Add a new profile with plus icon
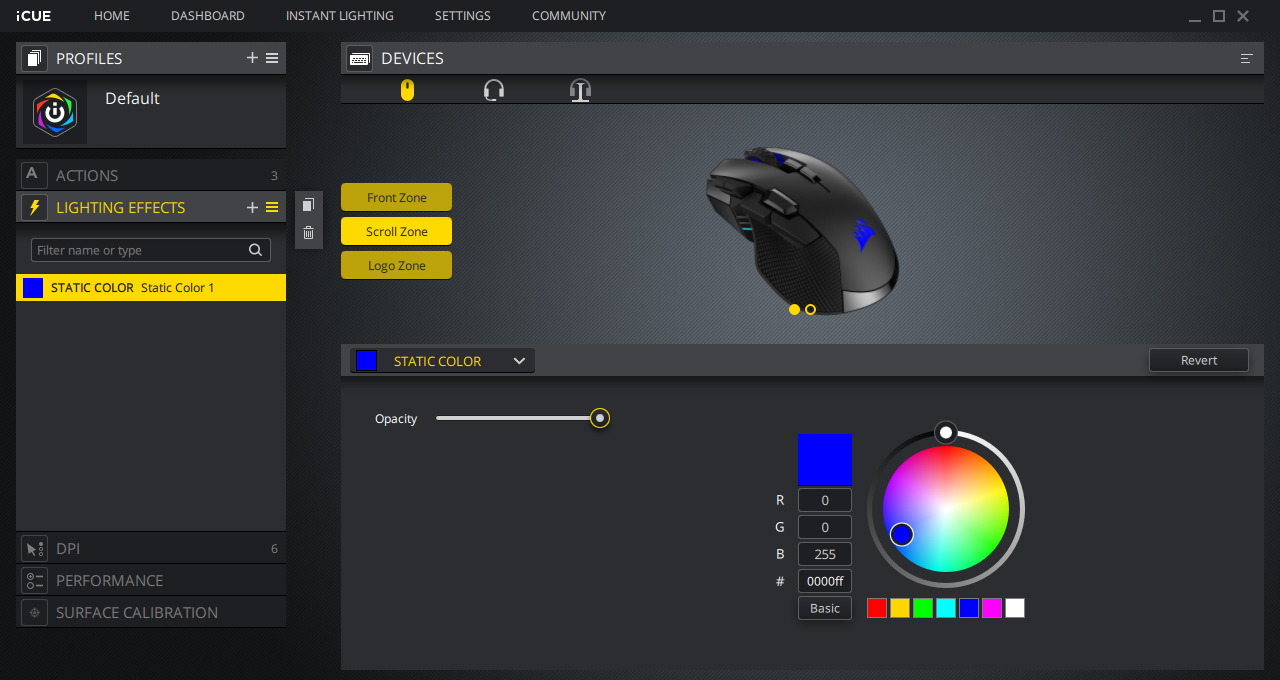Viewport: 1280px width, 680px height. [x=252, y=58]
